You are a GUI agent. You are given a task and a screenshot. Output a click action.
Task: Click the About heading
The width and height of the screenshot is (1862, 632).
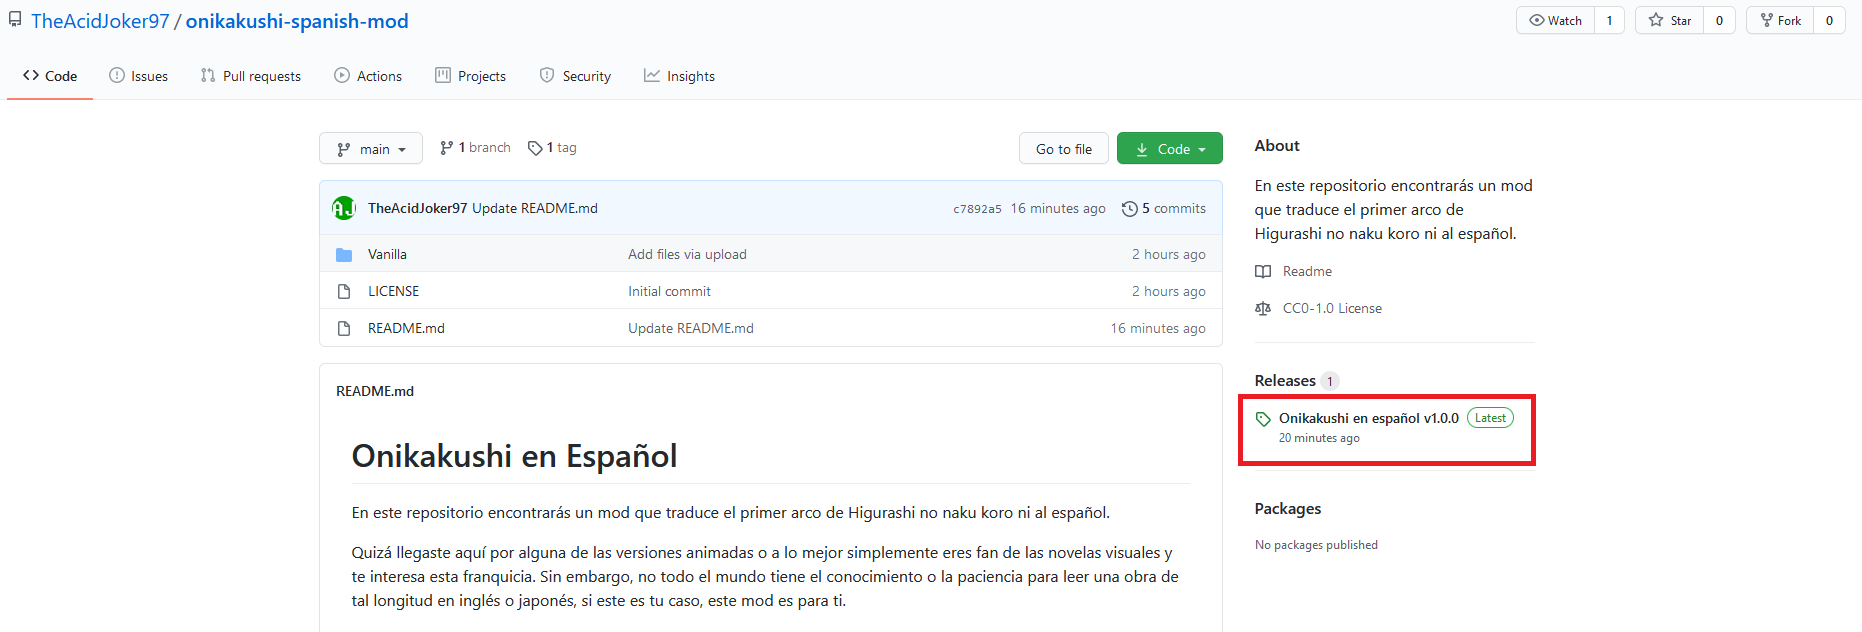click(1277, 146)
